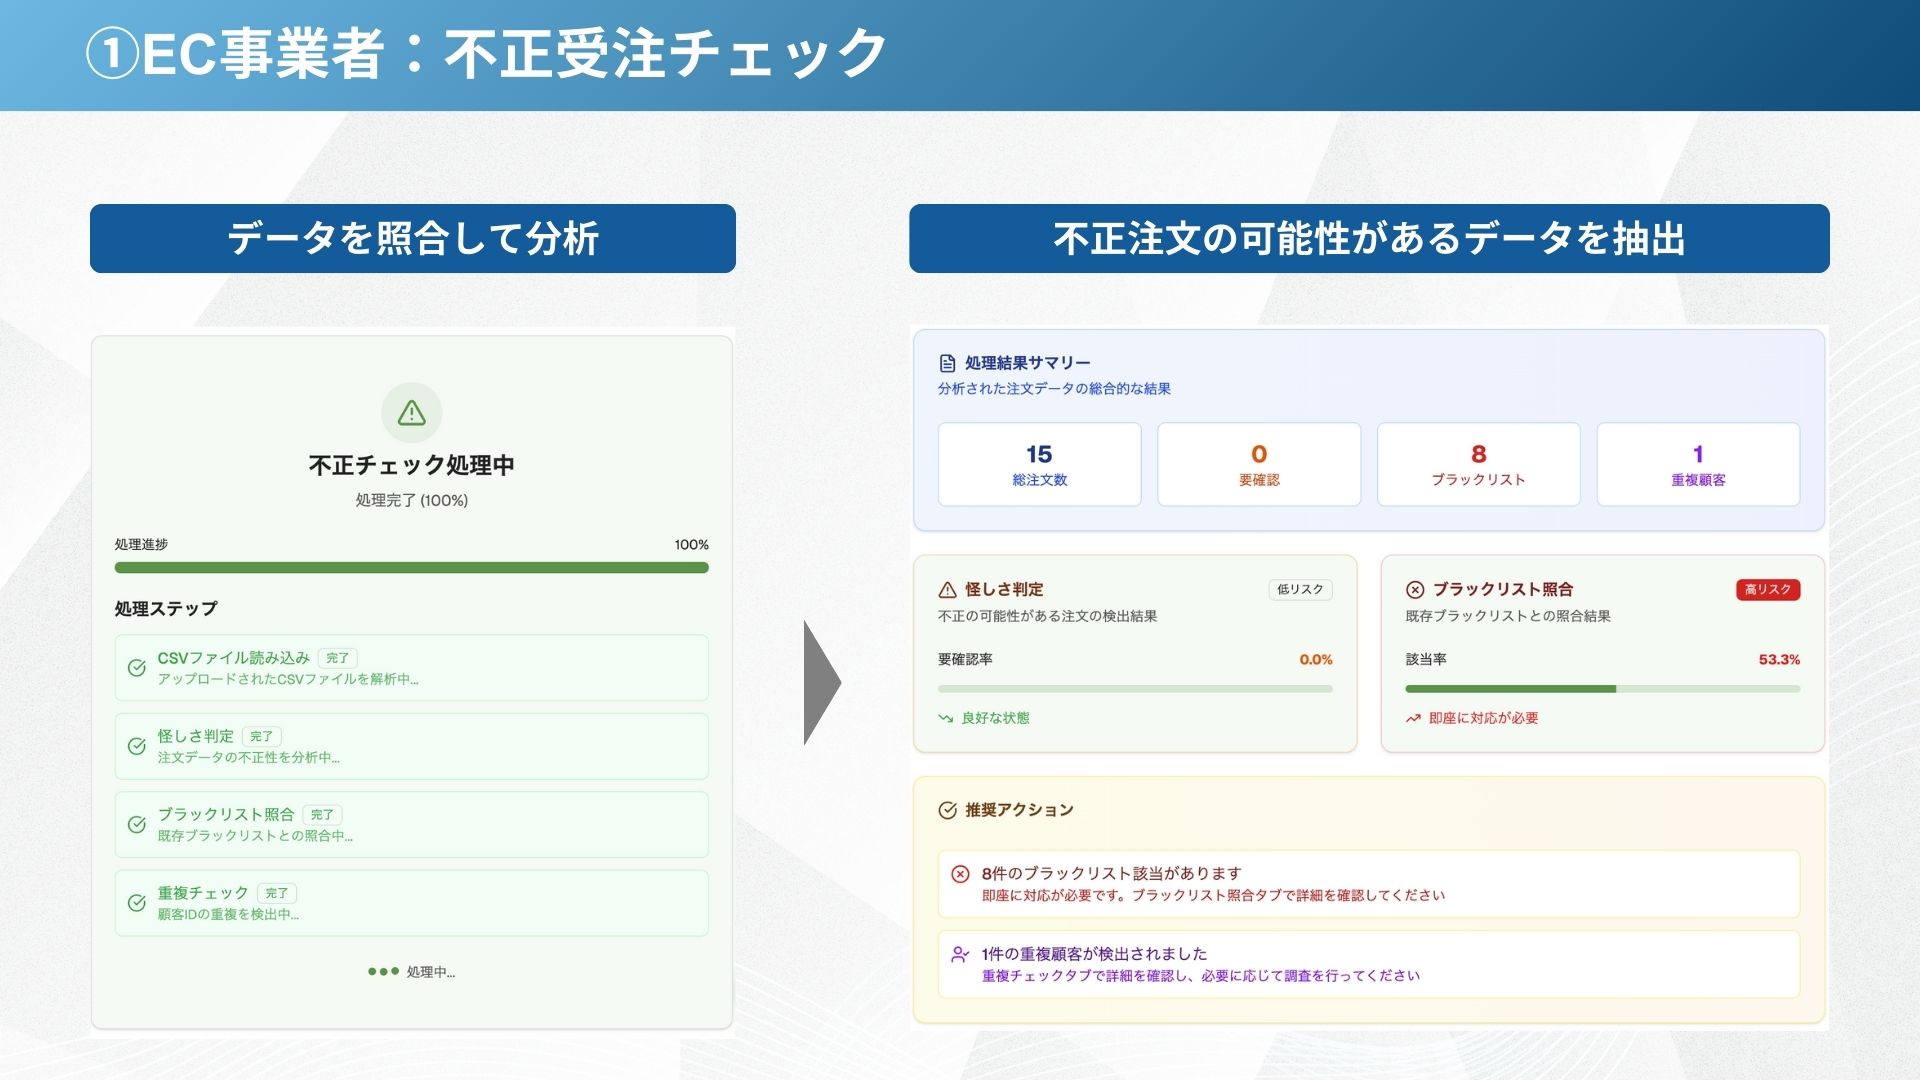Screen dimensions: 1920x1080
Task: Select the 0 要確認 summary card
Action: (x=1258, y=464)
